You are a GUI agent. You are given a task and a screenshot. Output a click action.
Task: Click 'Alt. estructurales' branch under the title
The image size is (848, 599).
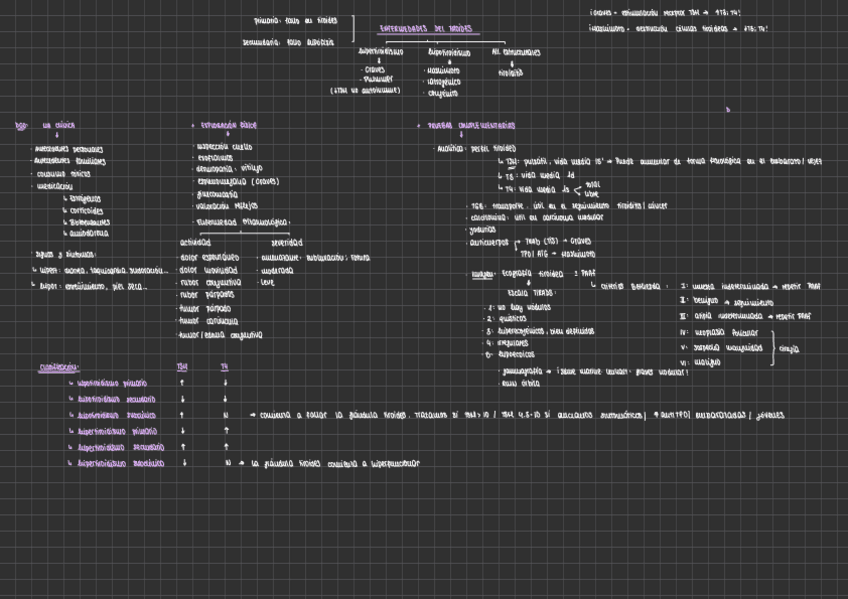(516, 51)
